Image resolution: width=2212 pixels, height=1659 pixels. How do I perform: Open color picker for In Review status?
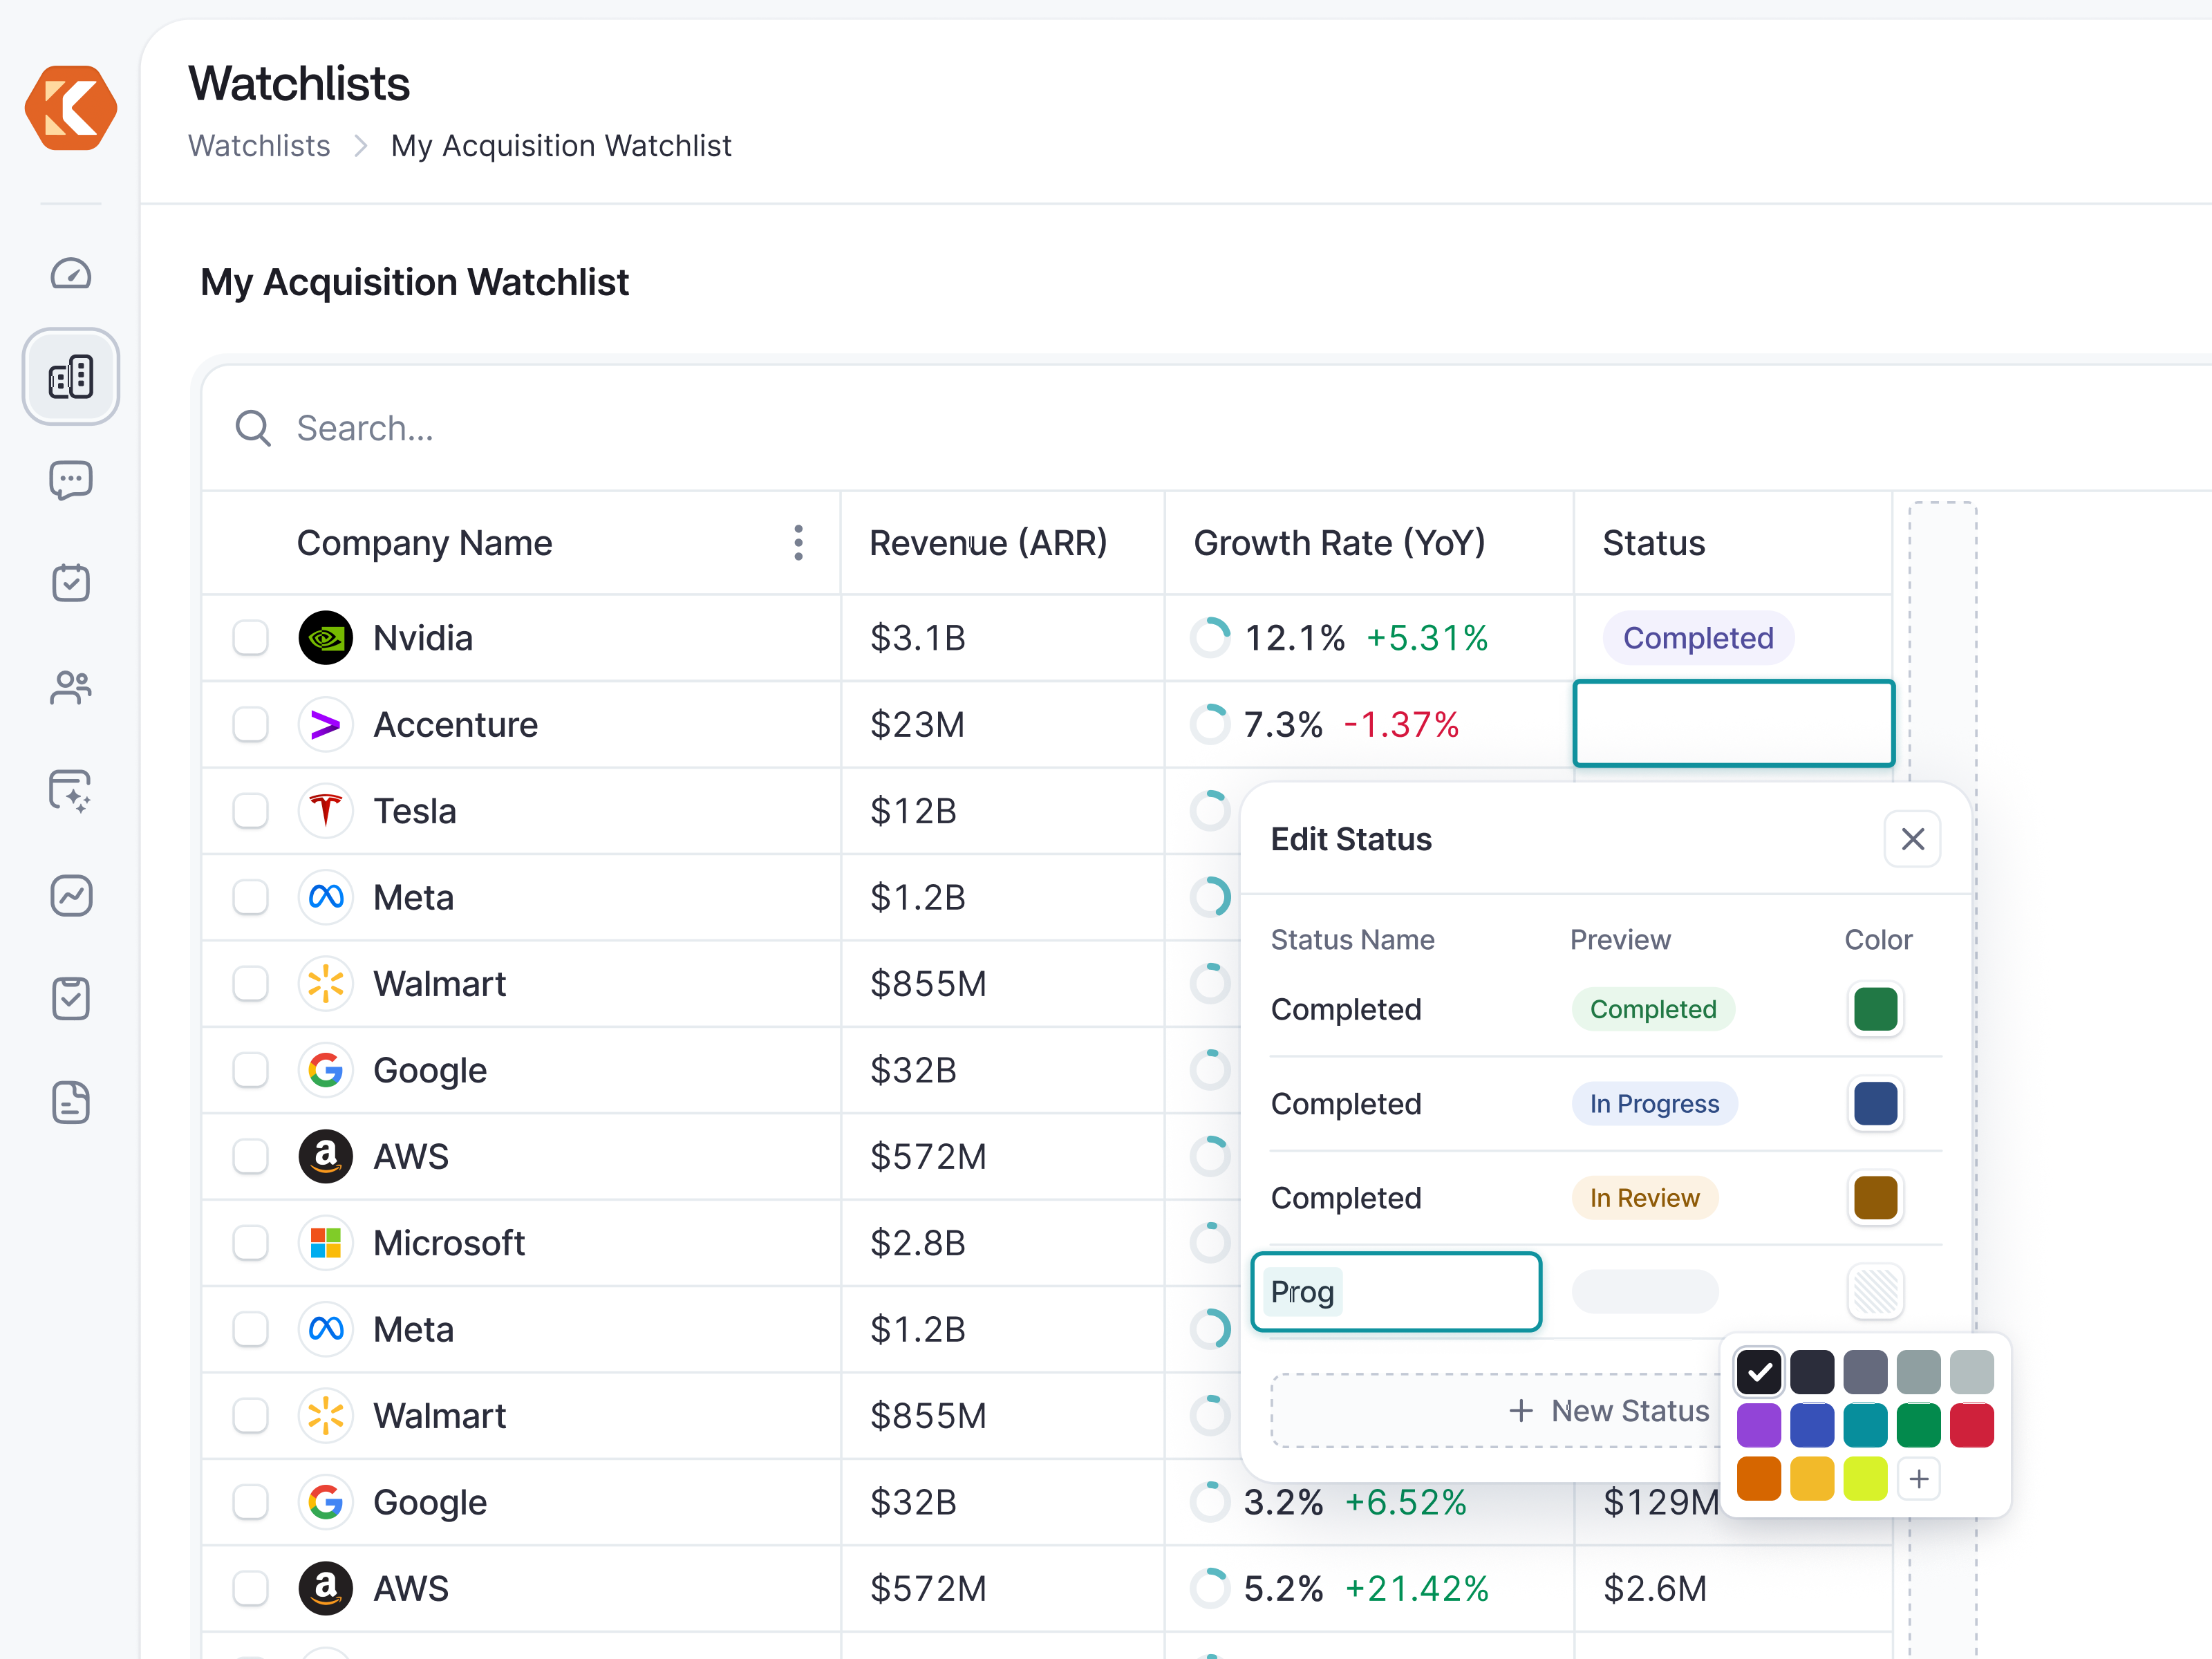click(x=1875, y=1198)
